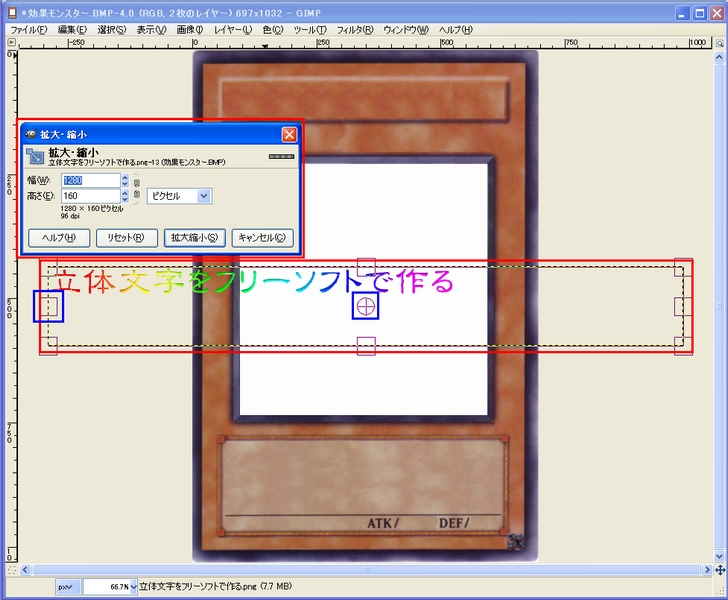Click the top-right corner scale handle

point(683,268)
